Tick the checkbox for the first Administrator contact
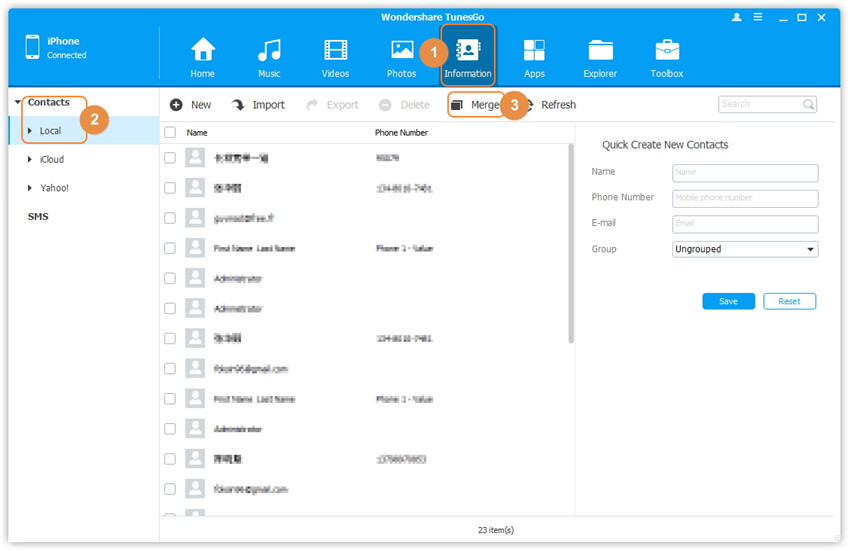The height and width of the screenshot is (551, 850). click(170, 278)
